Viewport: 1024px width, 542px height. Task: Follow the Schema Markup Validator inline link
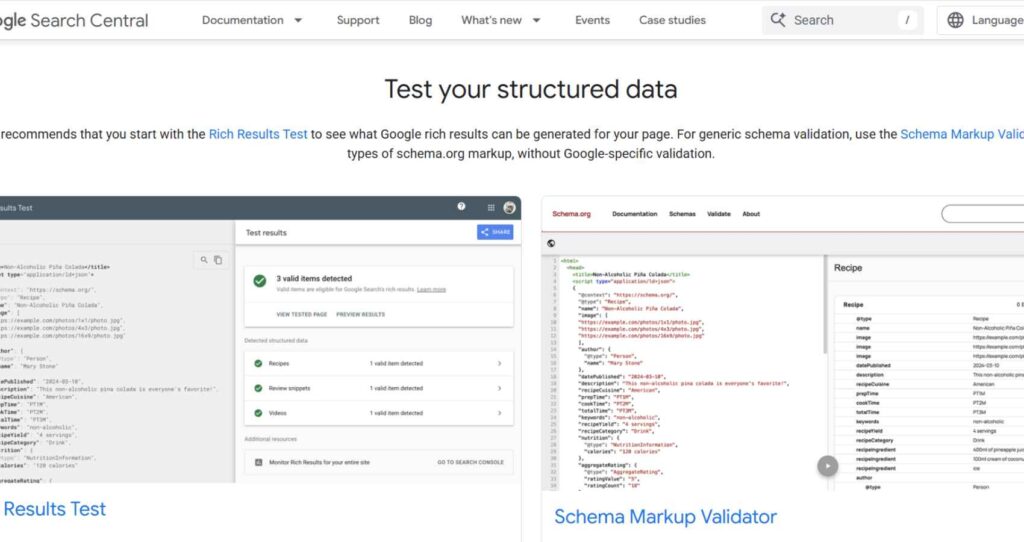tap(962, 134)
